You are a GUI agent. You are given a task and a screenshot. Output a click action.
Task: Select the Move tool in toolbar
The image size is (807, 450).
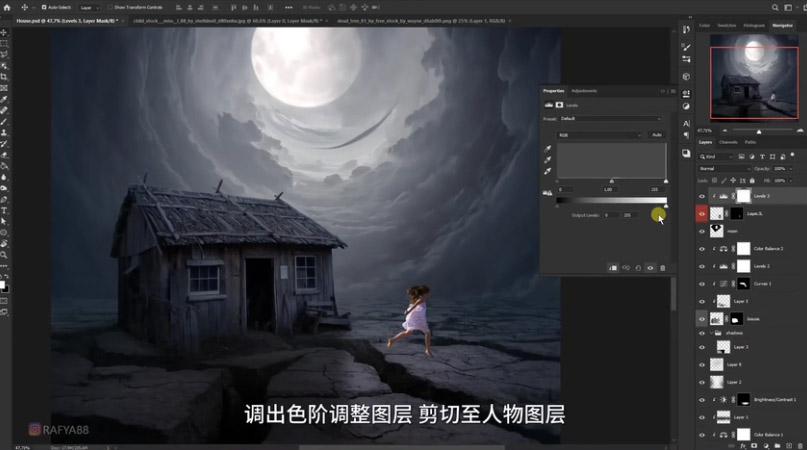coord(5,32)
